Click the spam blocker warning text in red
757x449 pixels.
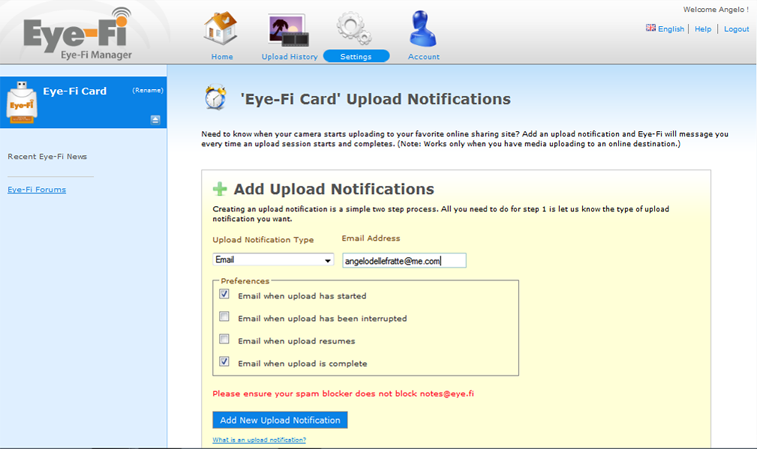tap(343, 393)
